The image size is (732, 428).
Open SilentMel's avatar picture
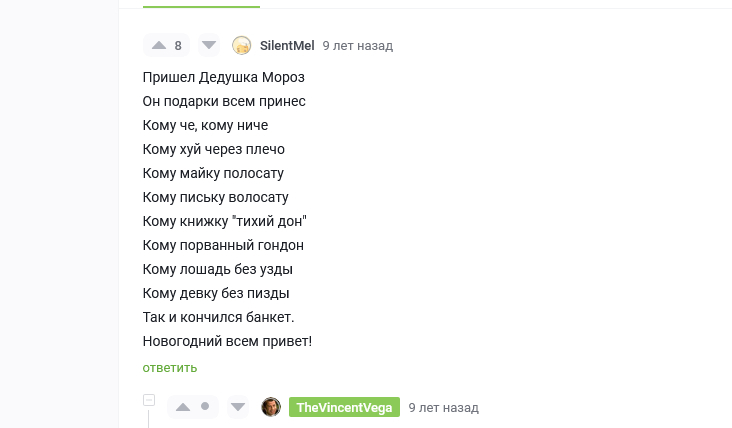tap(242, 45)
